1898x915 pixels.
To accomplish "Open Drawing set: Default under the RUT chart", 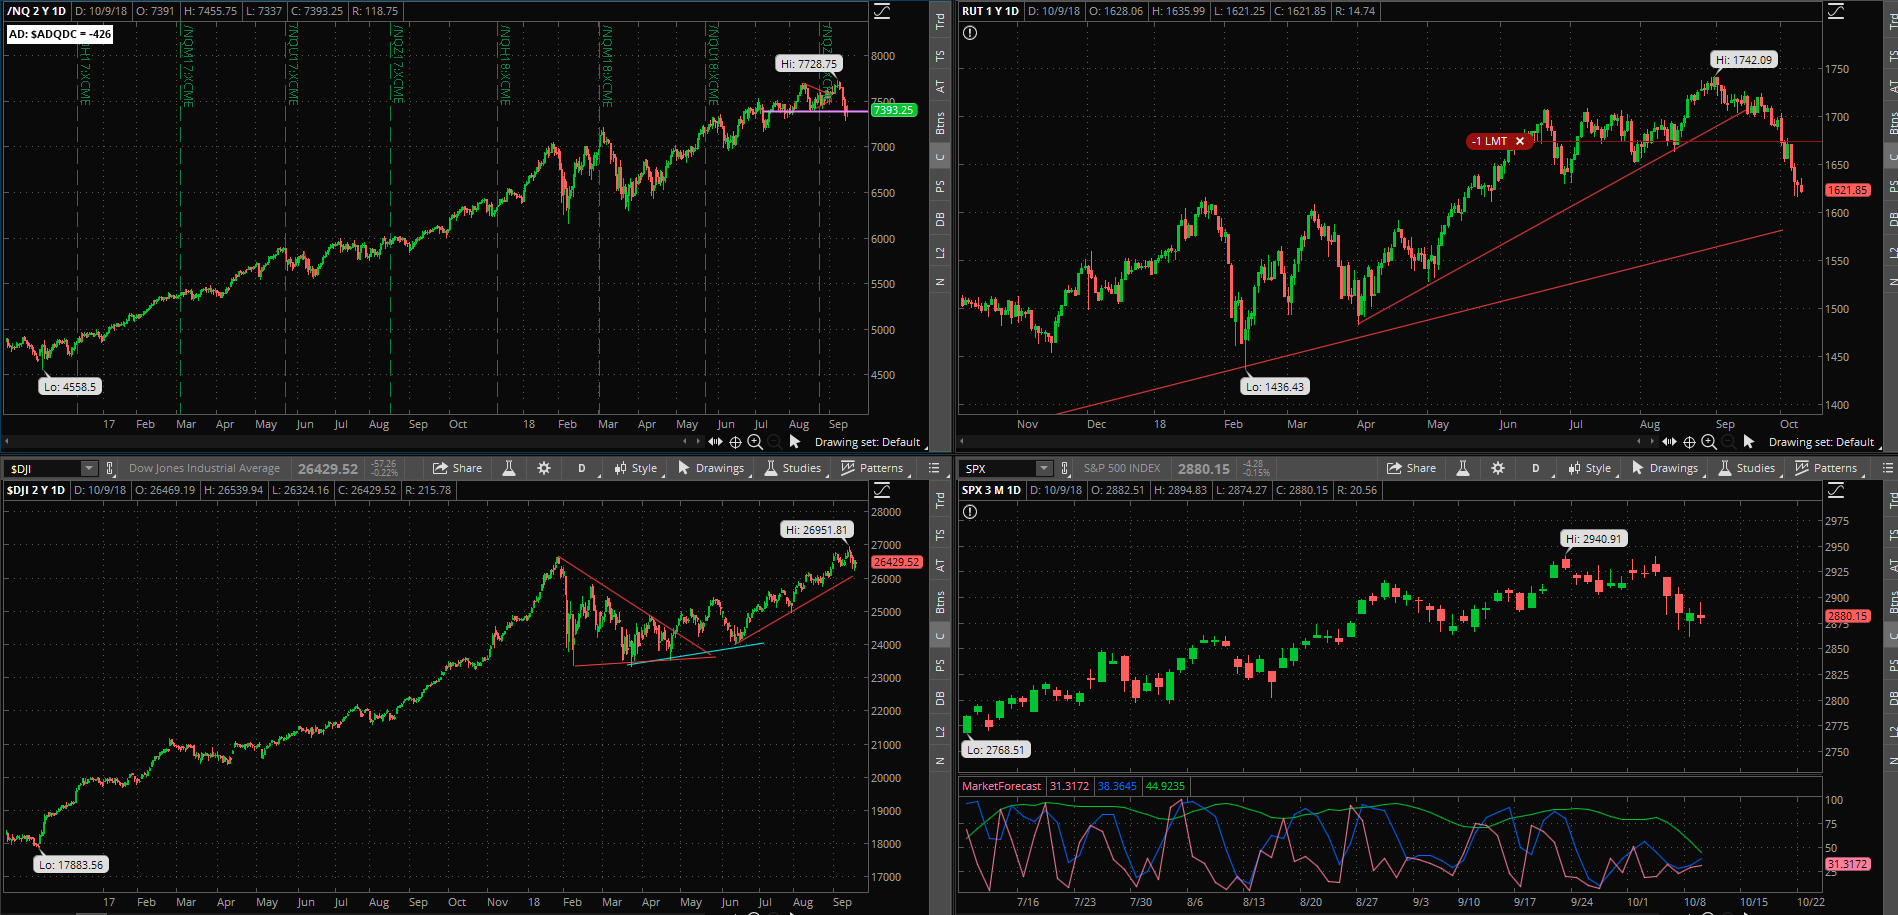I will click(1821, 442).
